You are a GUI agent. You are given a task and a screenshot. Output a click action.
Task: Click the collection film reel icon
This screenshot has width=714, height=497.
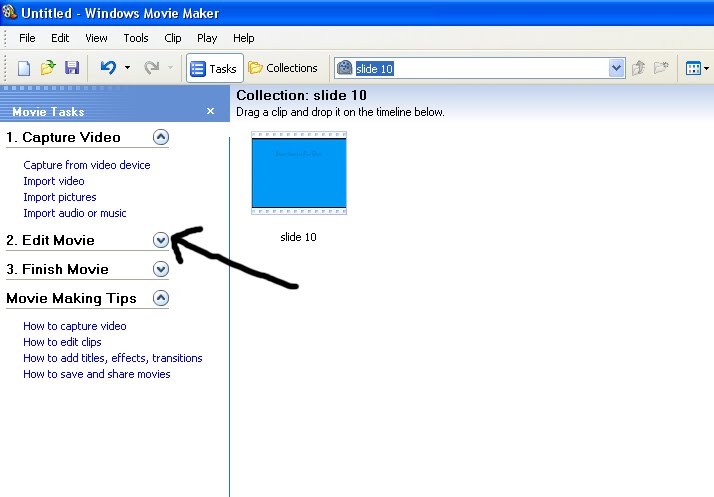coord(345,68)
